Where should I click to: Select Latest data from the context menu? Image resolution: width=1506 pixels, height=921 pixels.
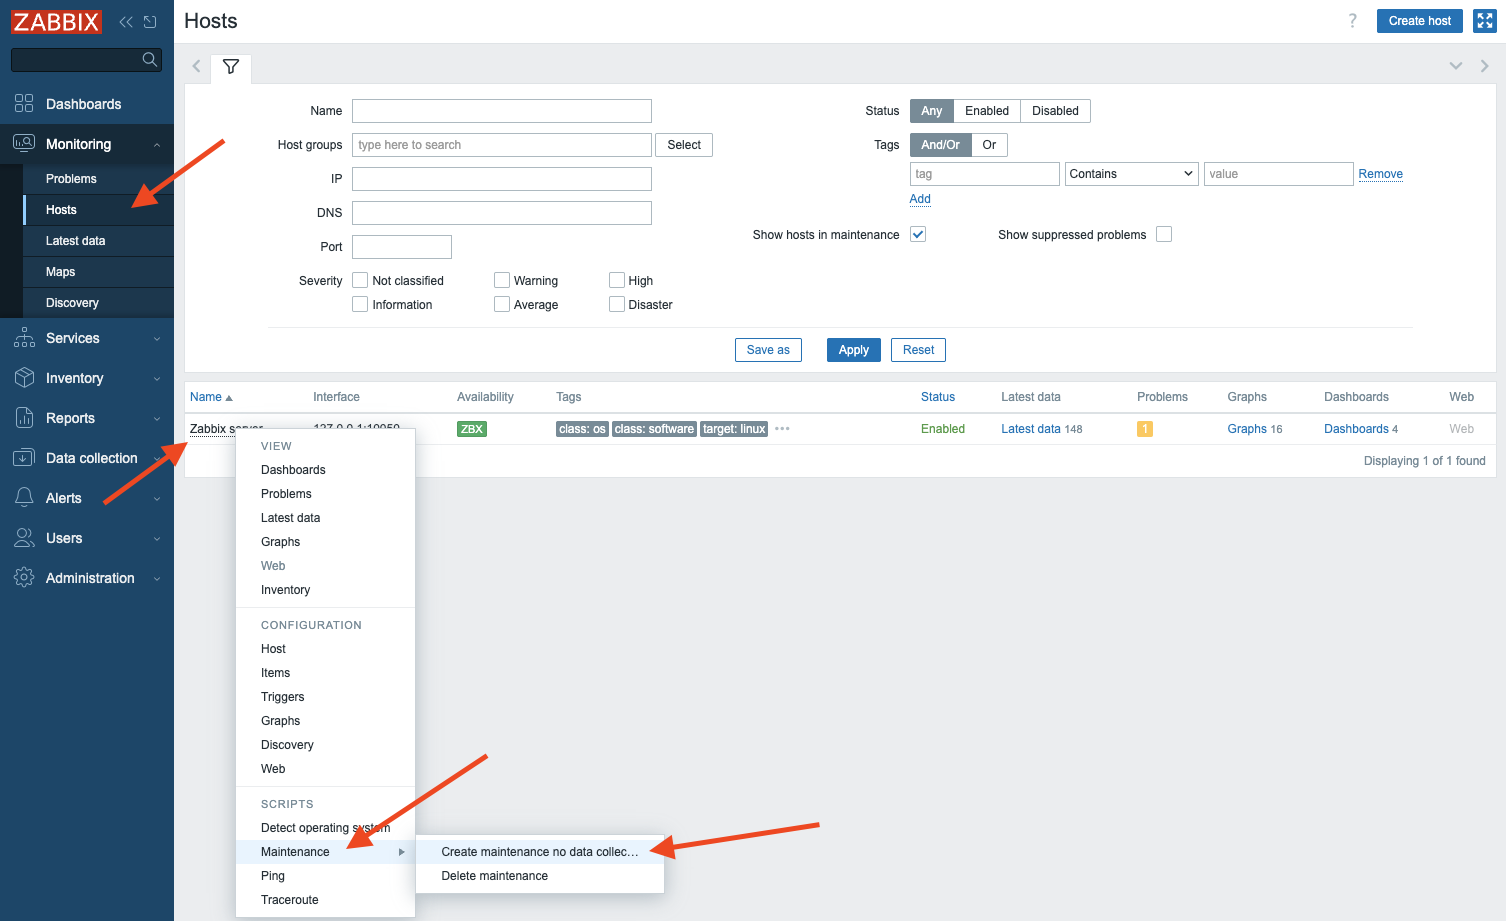point(290,517)
